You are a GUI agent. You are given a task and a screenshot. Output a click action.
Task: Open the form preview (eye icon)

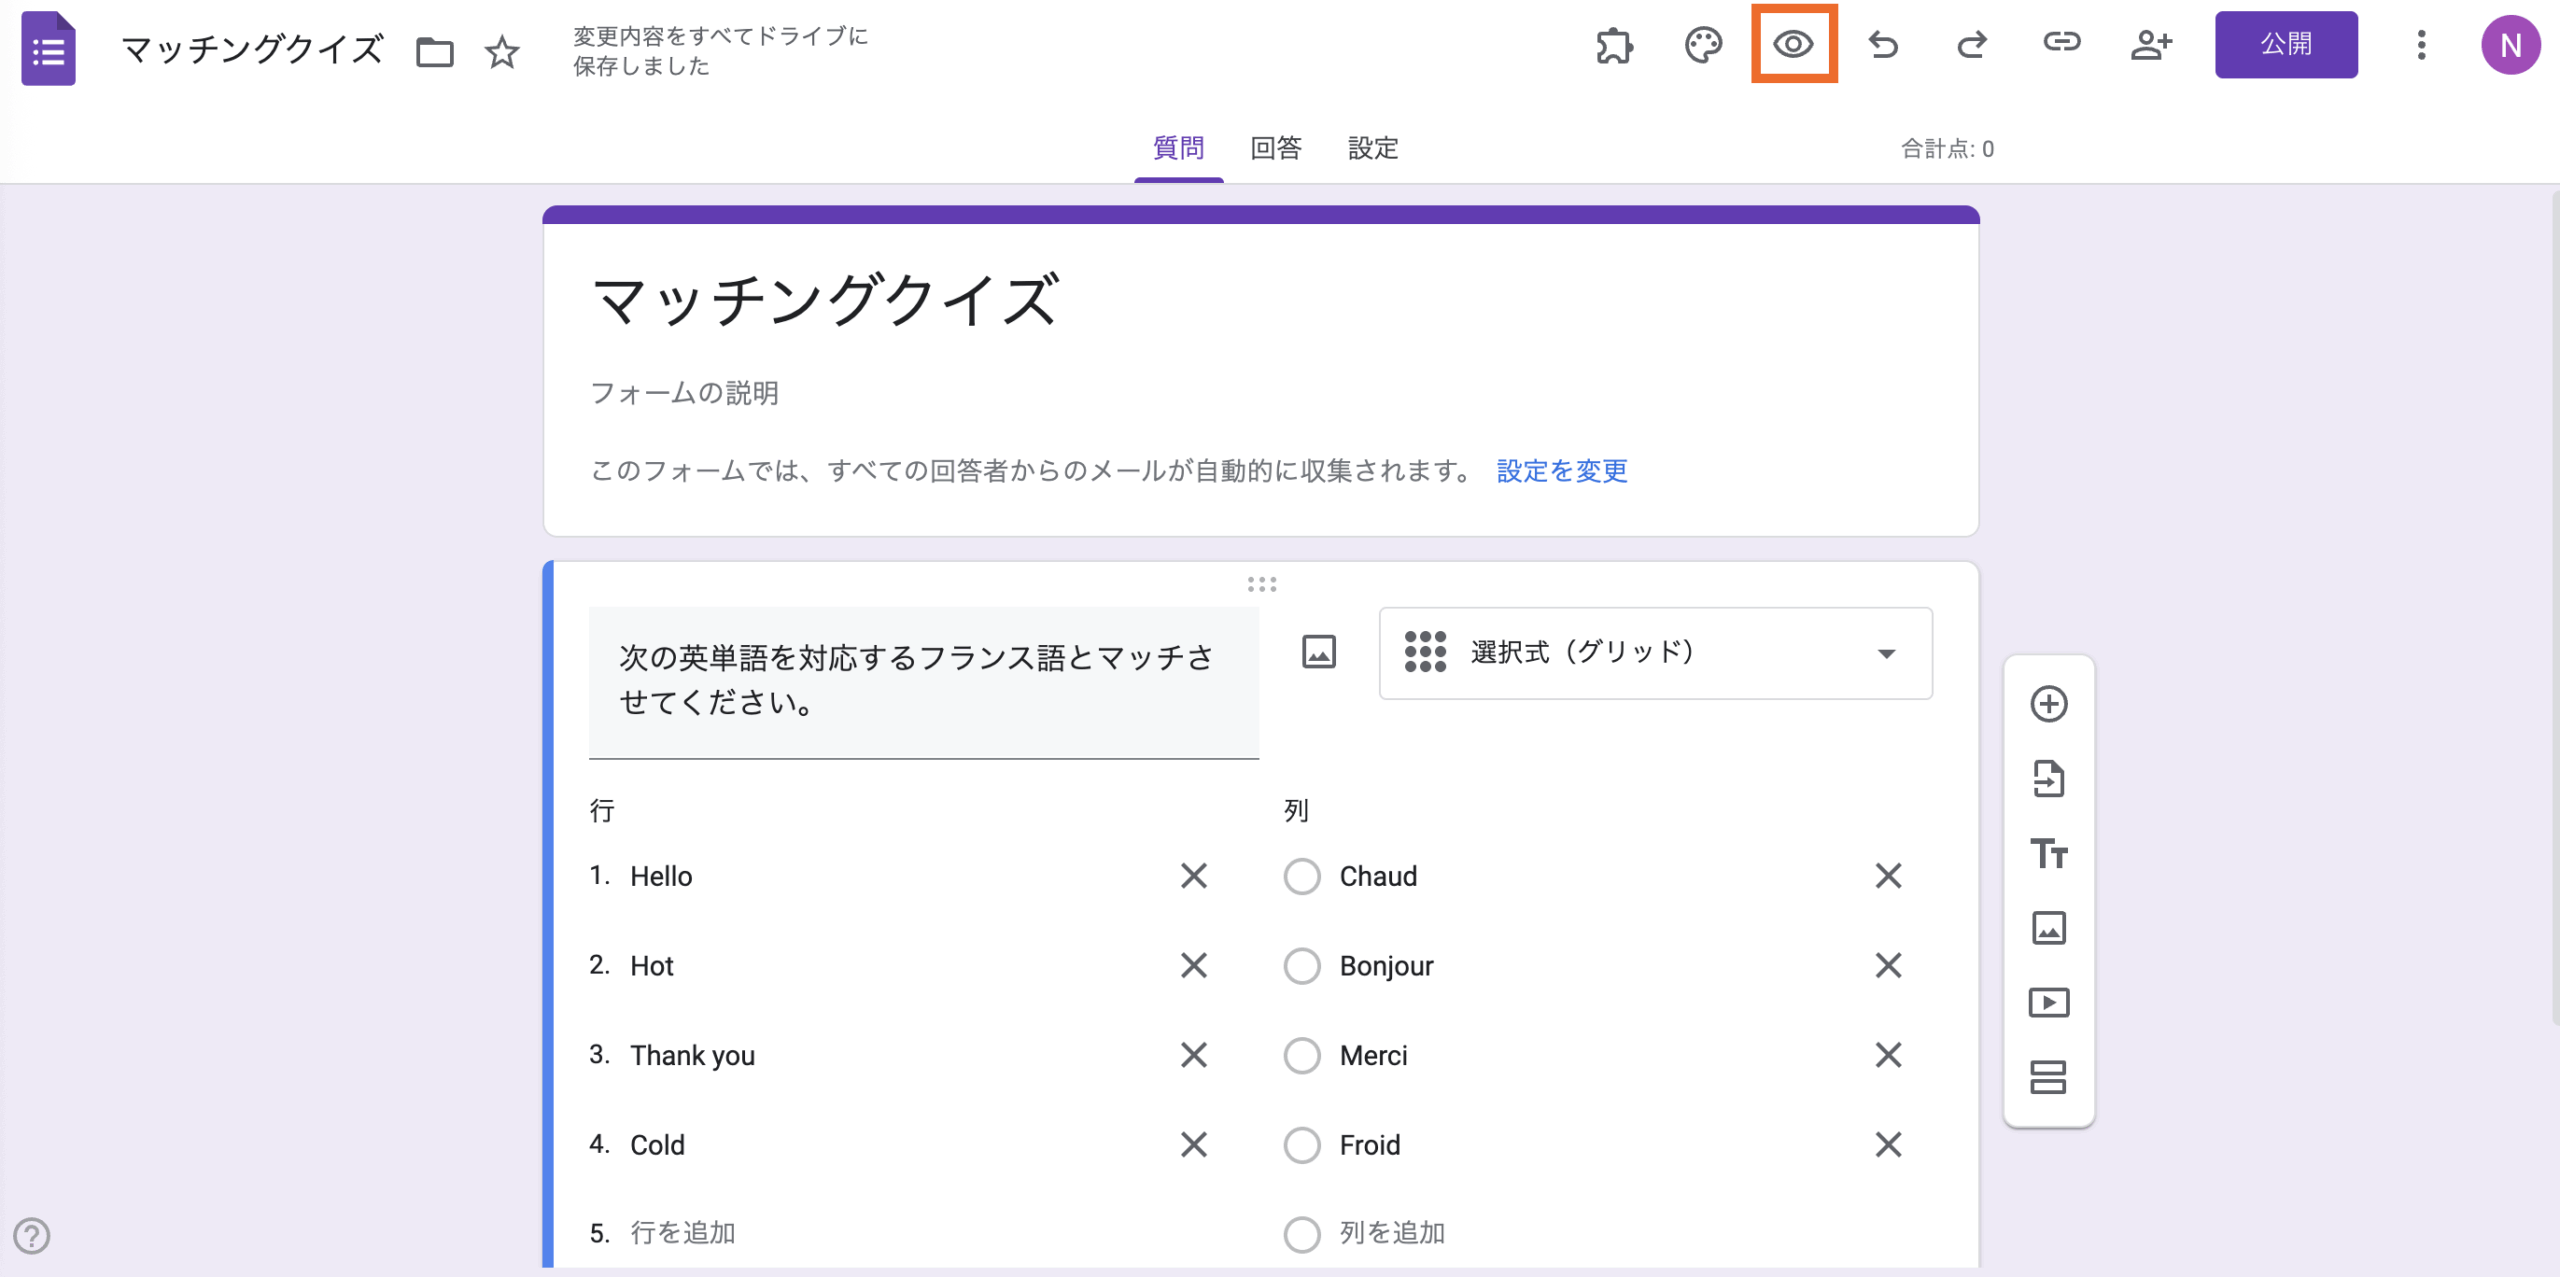tap(1793, 44)
